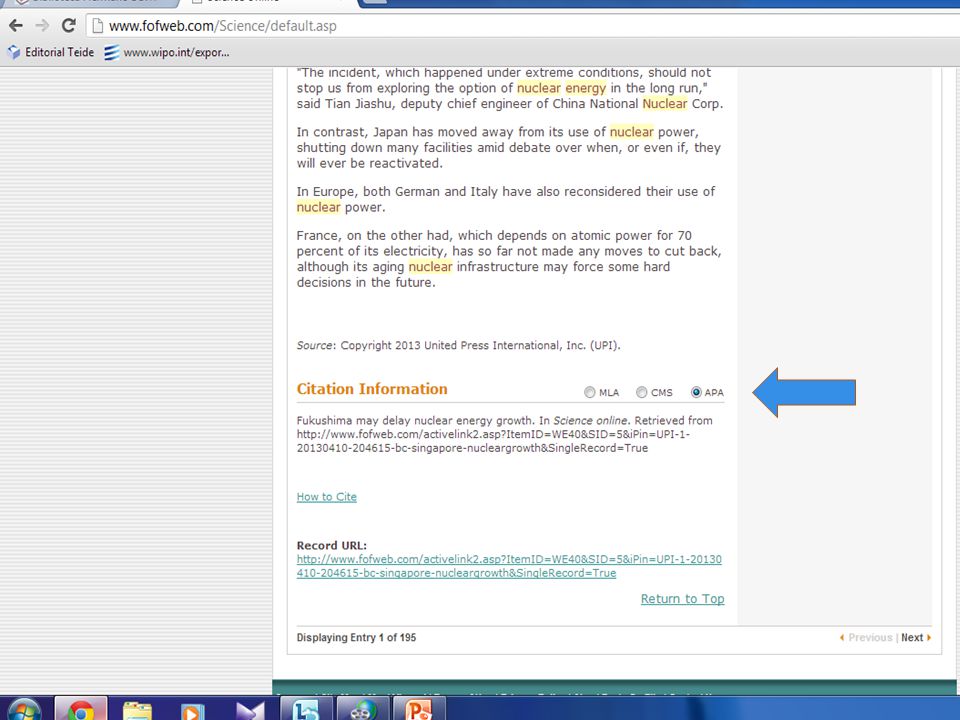Click the highlighted word 'energy' in the quote

585,88
